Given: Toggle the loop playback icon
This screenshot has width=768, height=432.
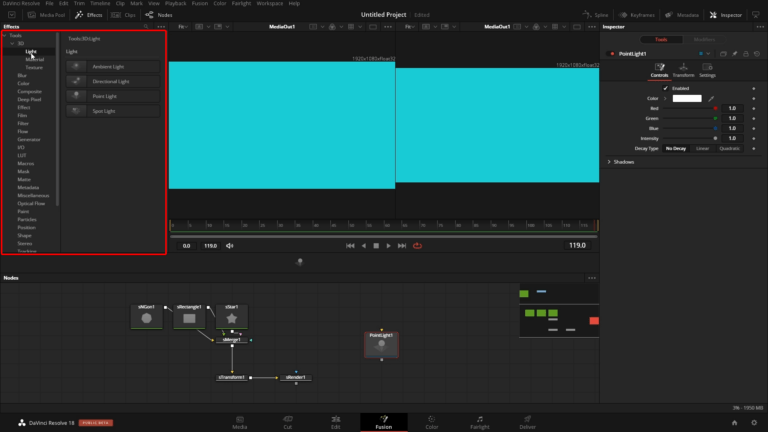Looking at the screenshot, I should (x=417, y=246).
